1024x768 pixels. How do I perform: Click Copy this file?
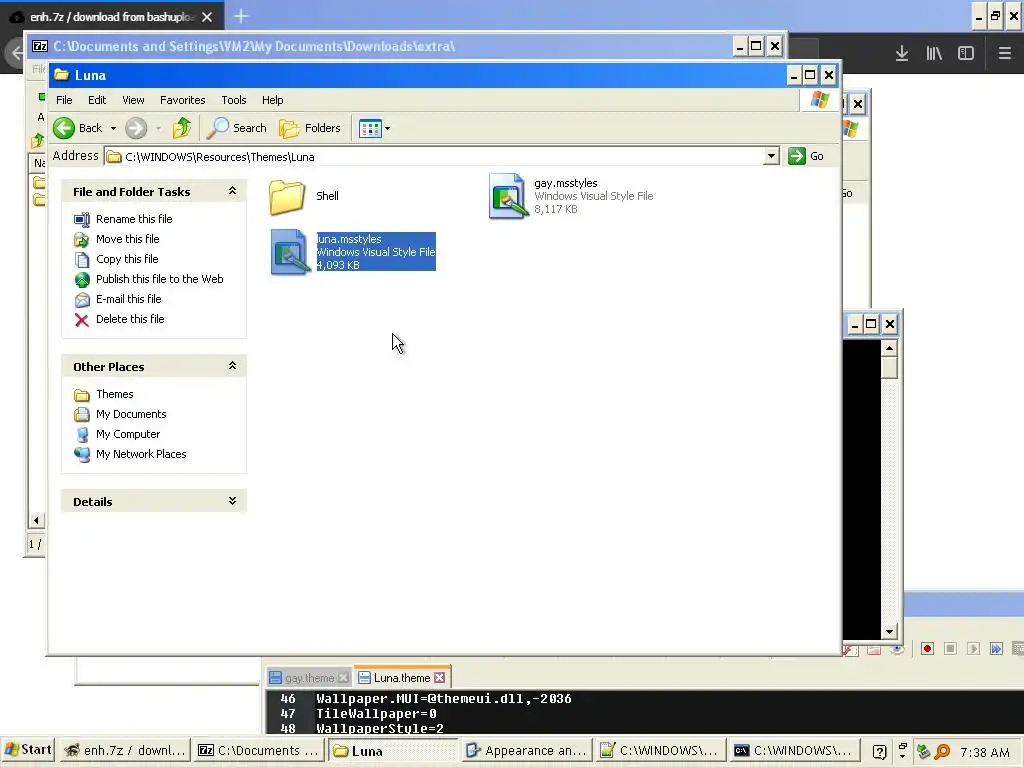point(127,259)
